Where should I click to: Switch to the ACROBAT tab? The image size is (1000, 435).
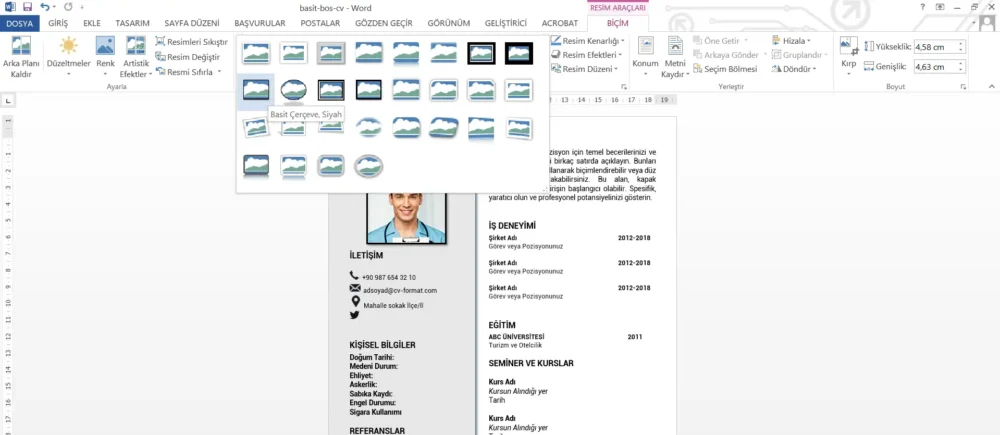(x=559, y=23)
